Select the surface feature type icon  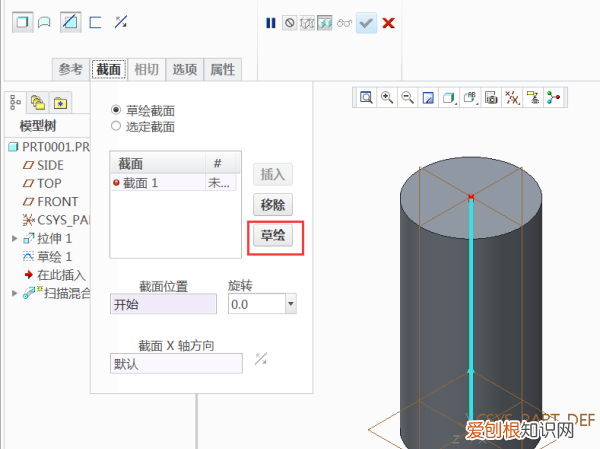click(x=45, y=22)
